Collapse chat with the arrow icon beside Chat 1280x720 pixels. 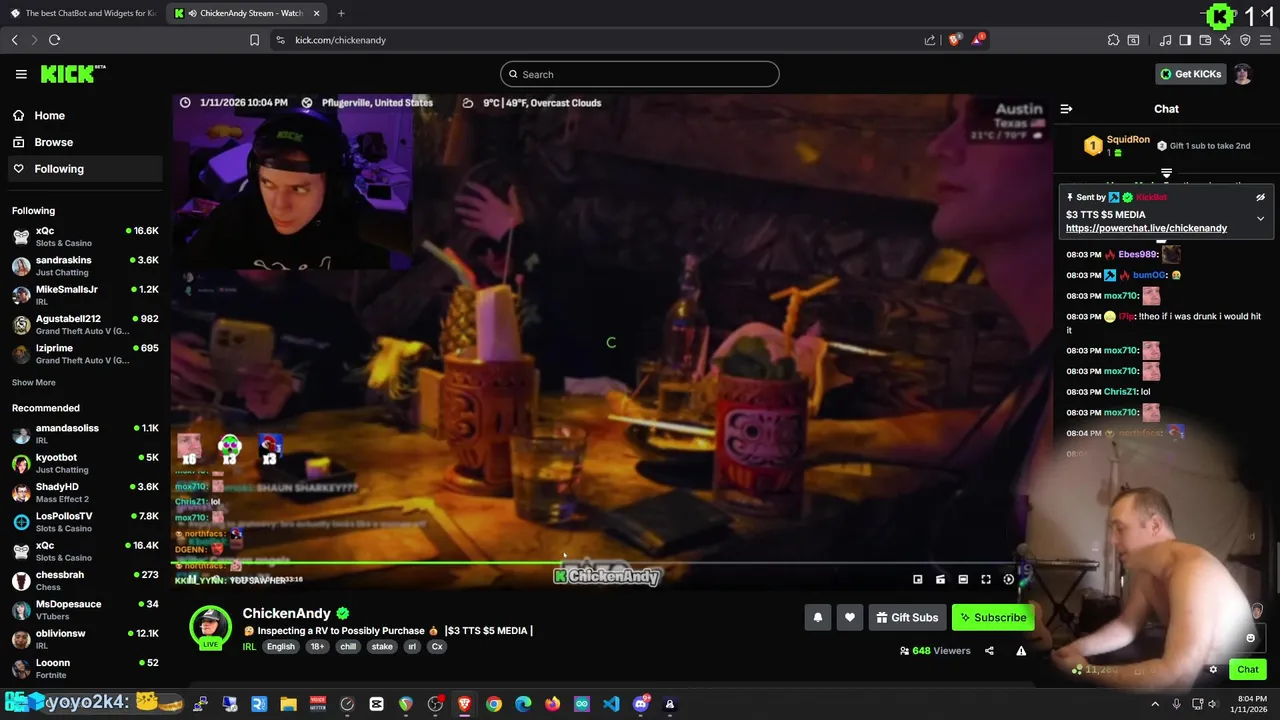[x=1066, y=109]
